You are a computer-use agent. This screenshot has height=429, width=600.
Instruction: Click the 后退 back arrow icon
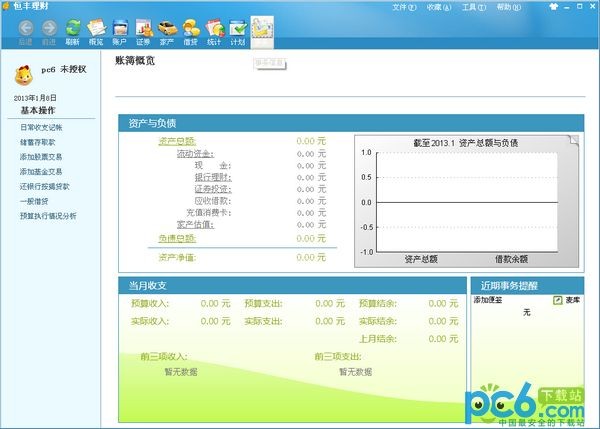click(x=26, y=28)
